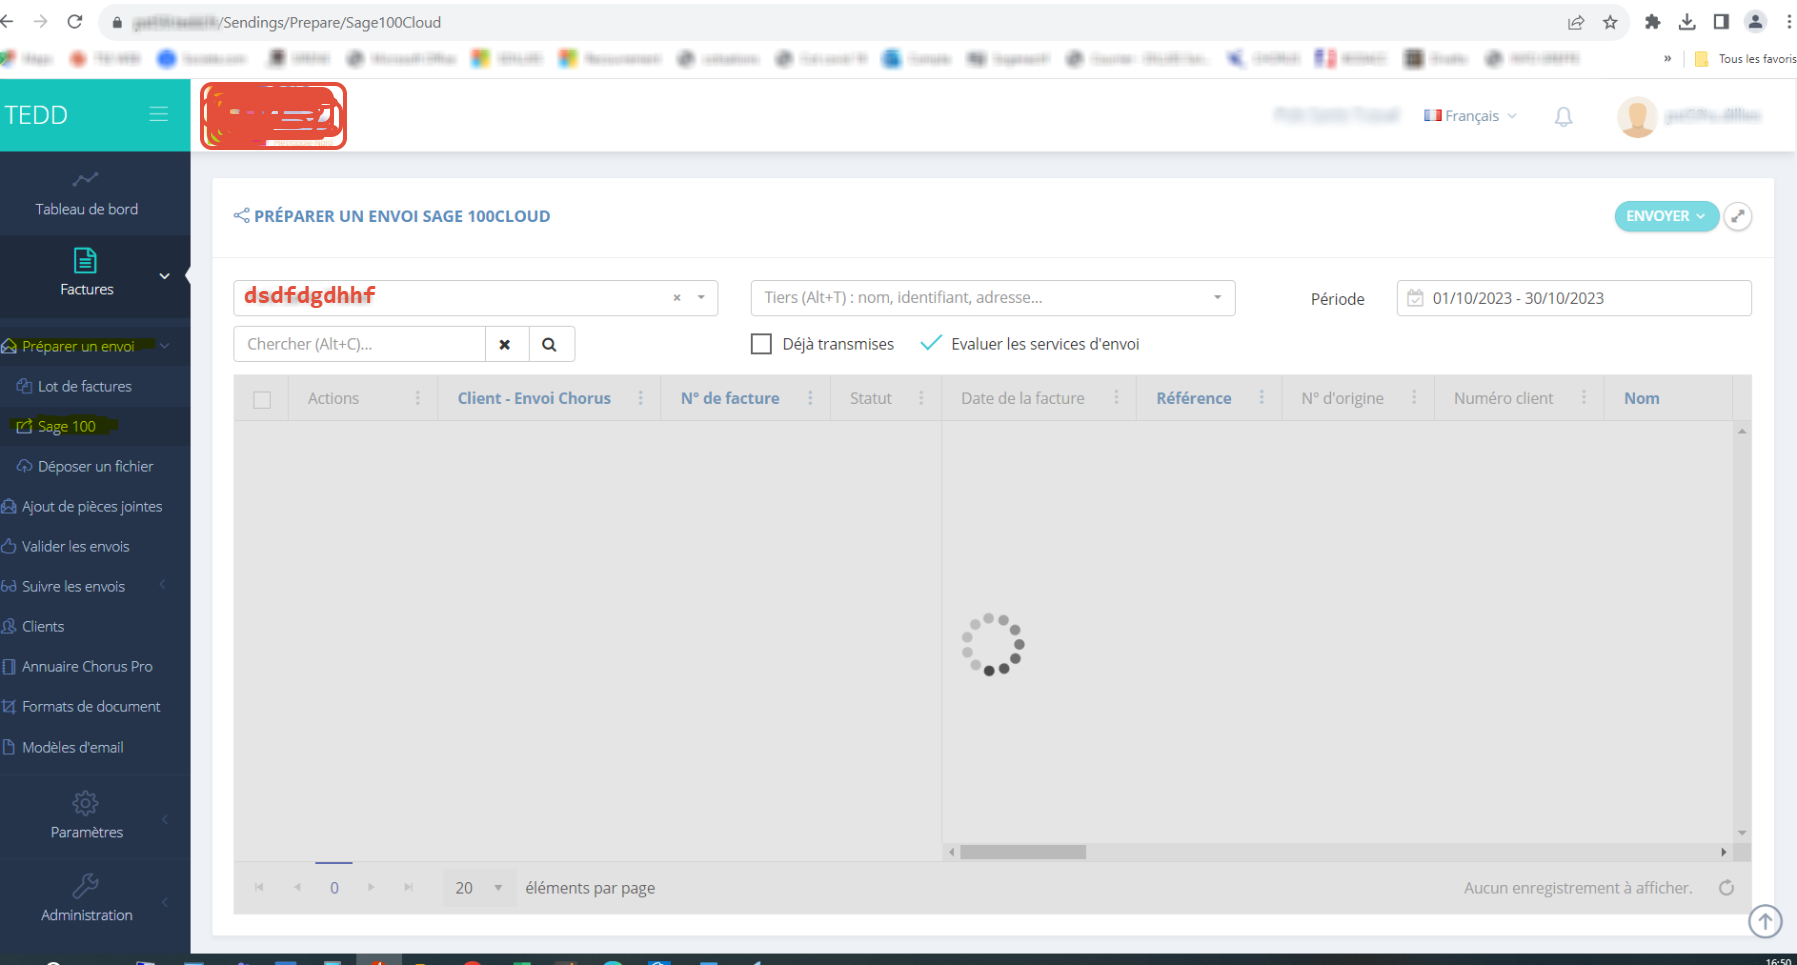
Task: Open browser downloads icon
Action: (x=1687, y=22)
